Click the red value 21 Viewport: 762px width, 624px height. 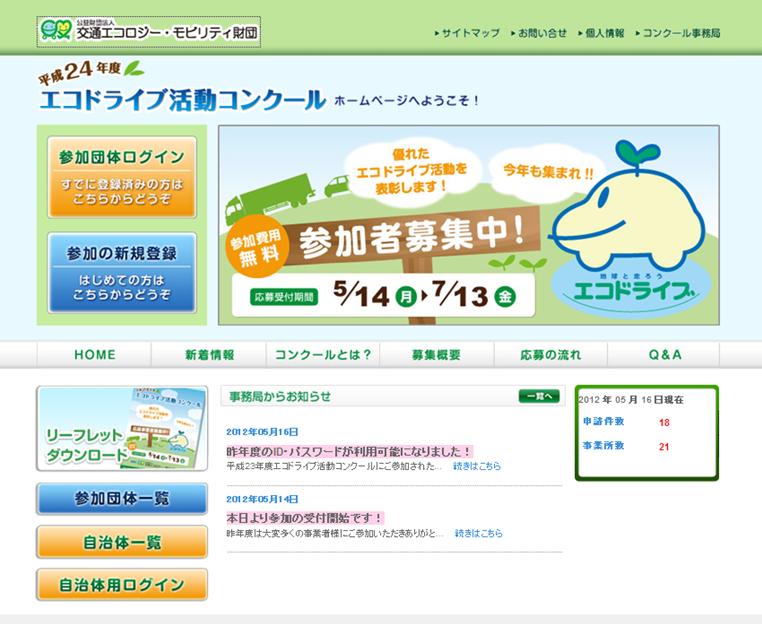664,447
